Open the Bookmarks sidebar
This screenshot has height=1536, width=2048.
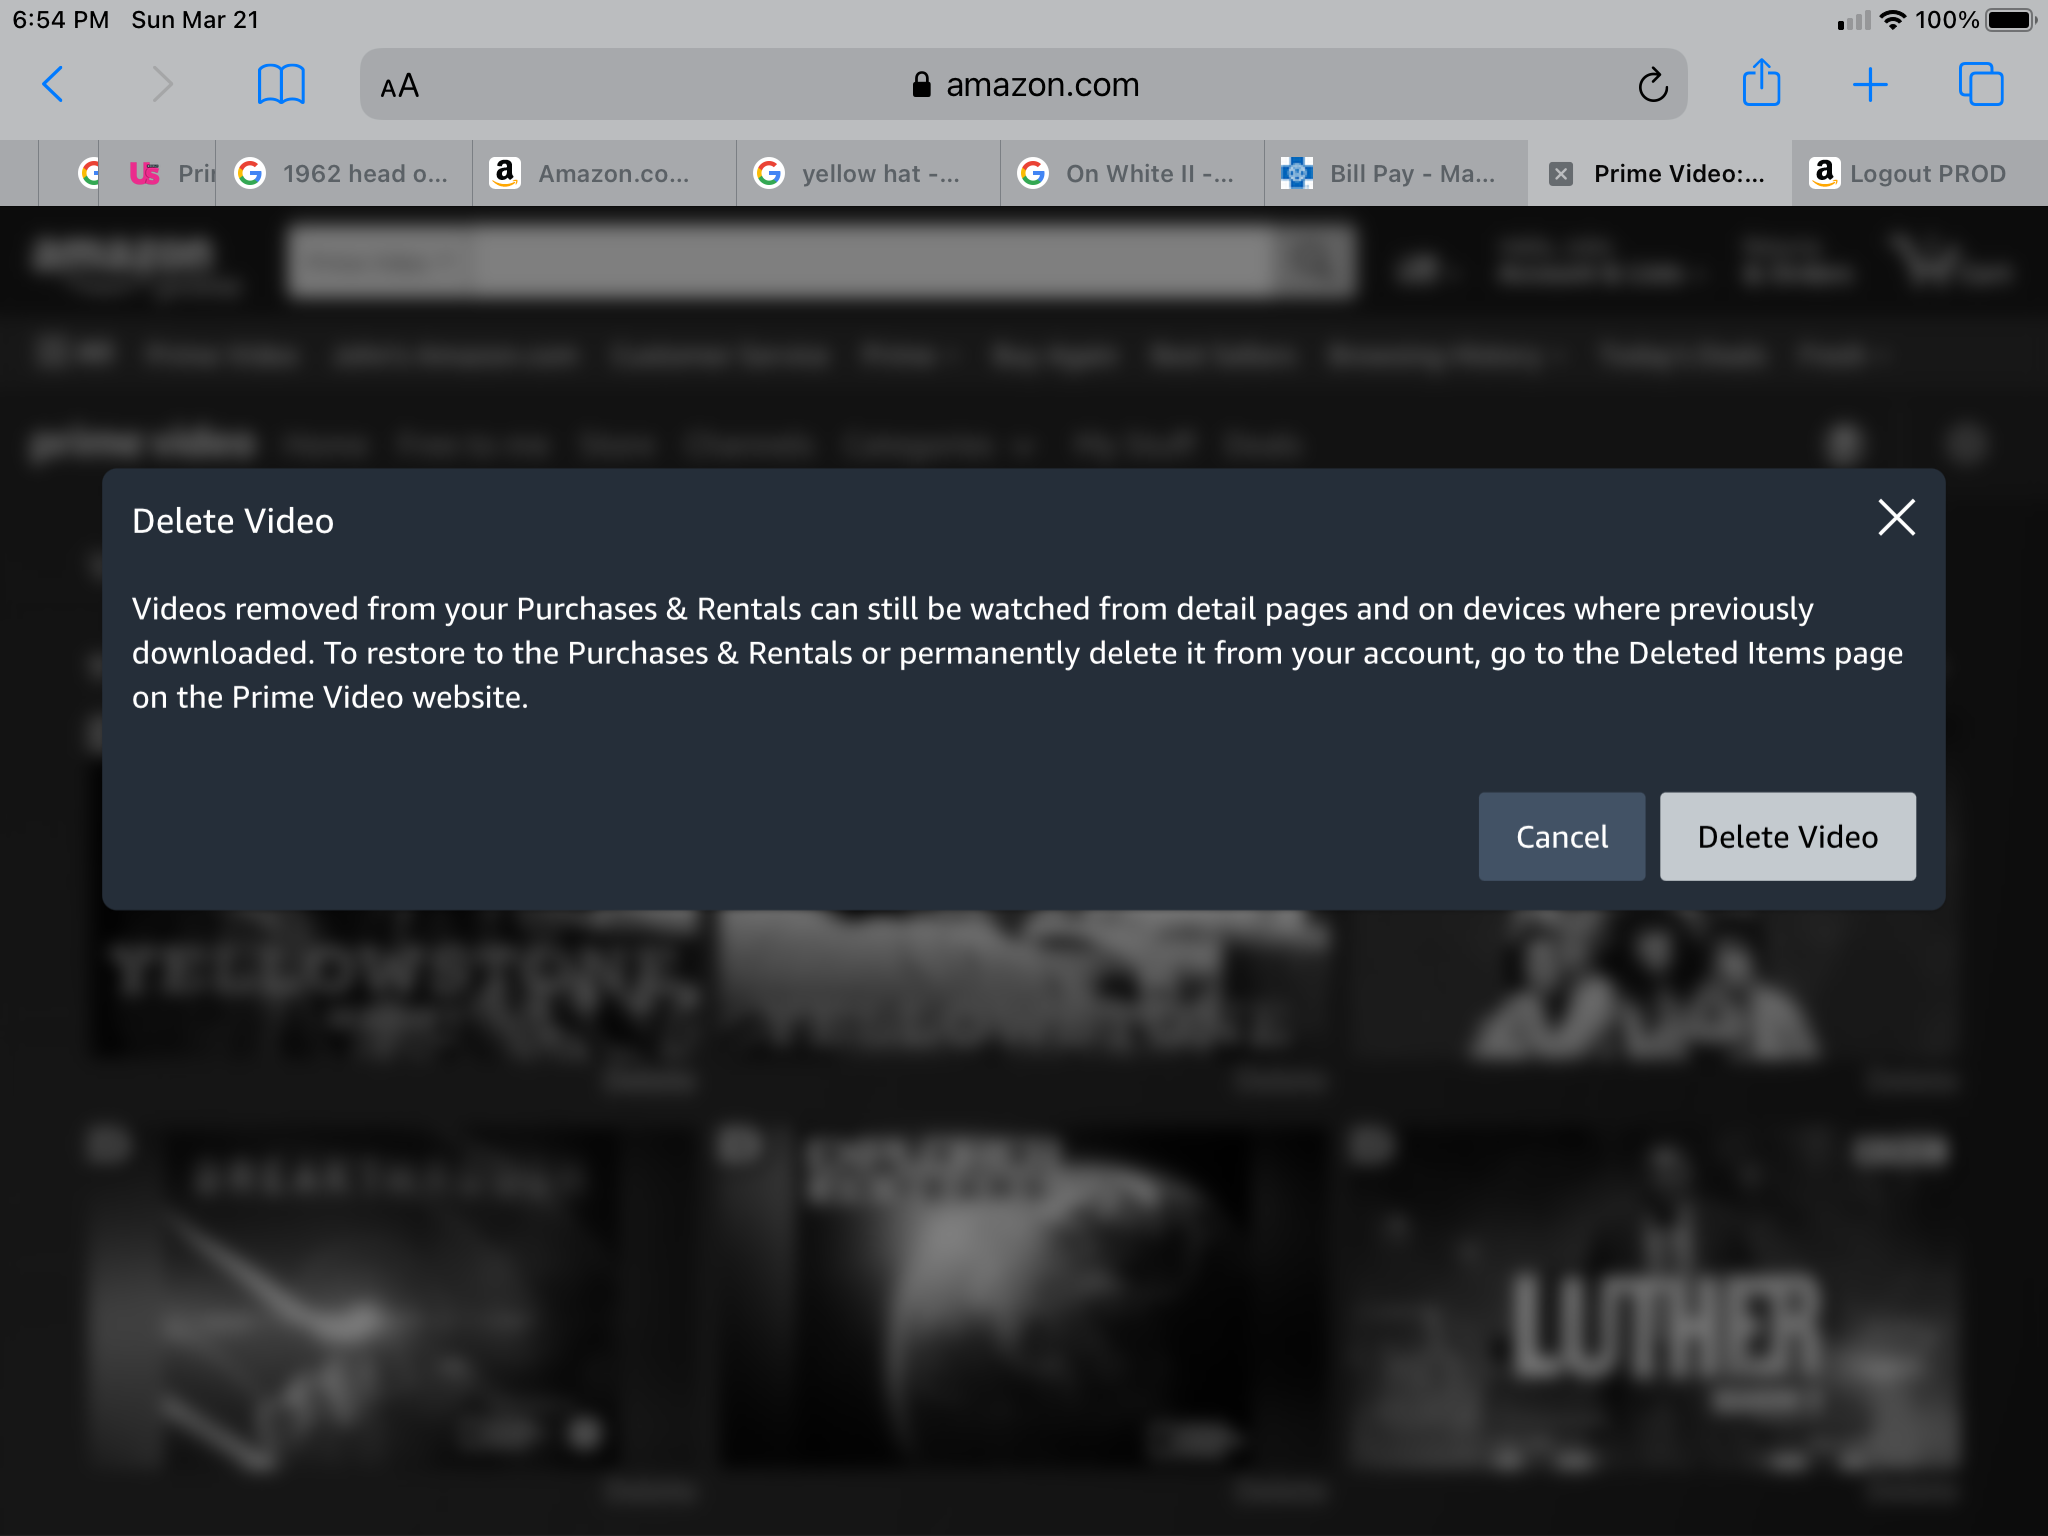[281, 85]
